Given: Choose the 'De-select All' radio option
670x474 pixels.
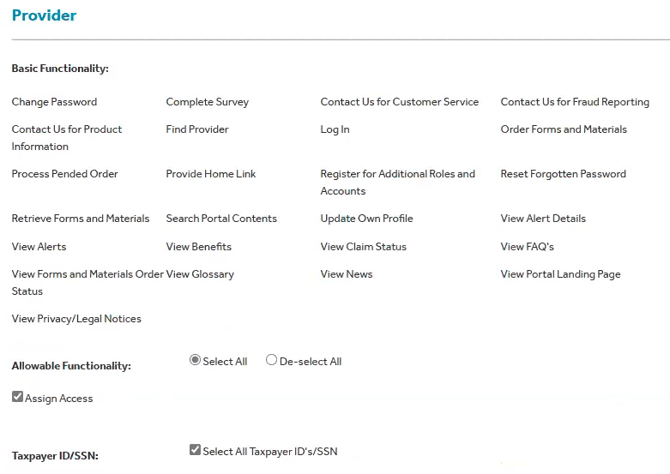Looking at the screenshot, I should [272, 361].
